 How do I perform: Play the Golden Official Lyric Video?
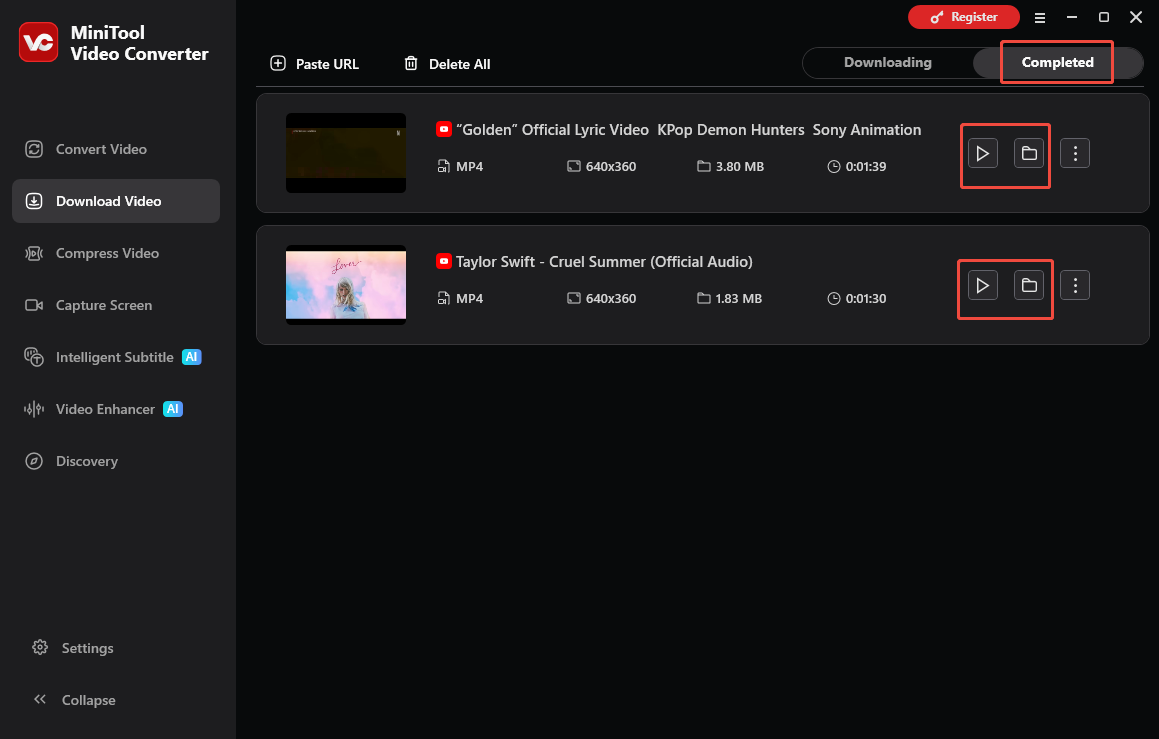click(x=983, y=154)
